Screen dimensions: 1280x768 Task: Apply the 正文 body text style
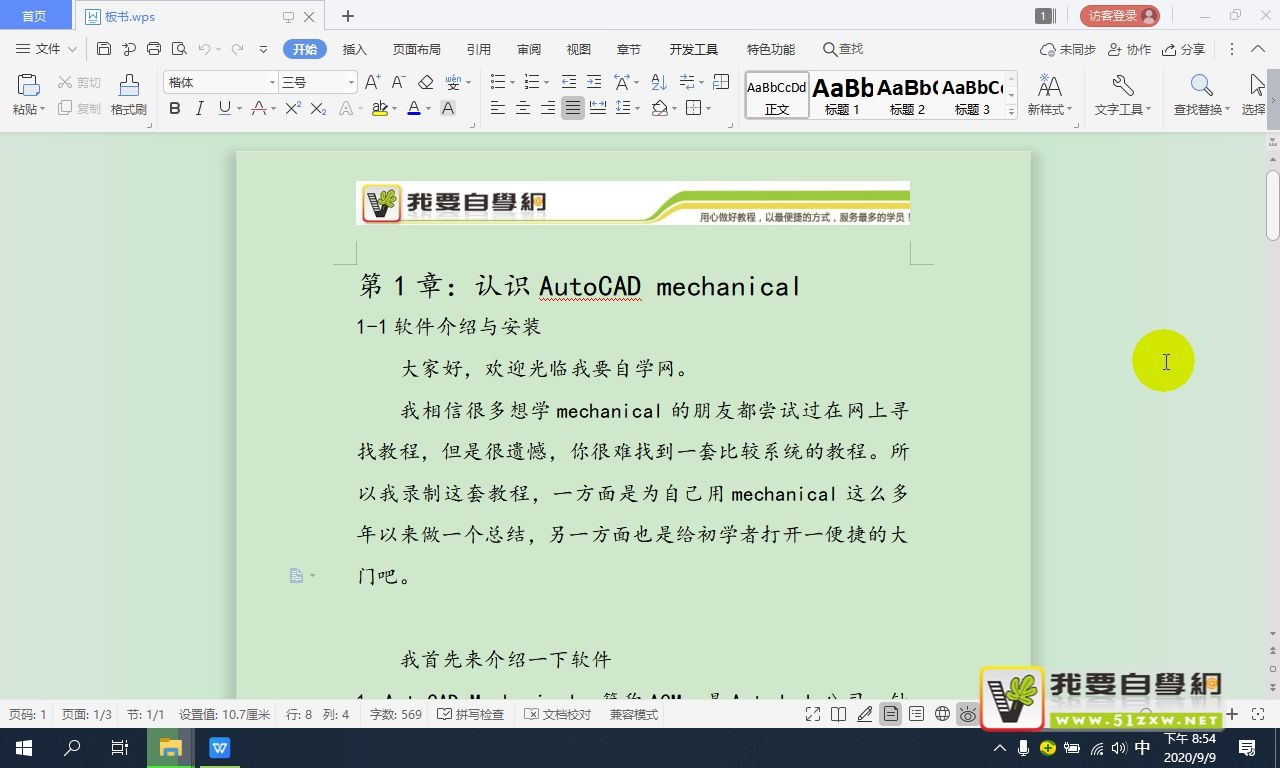click(x=777, y=97)
